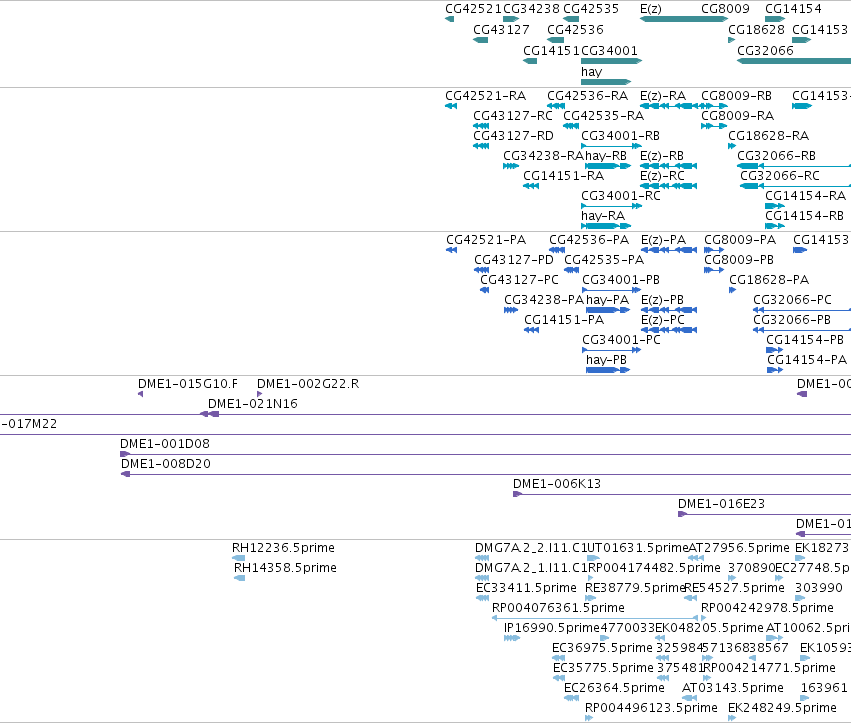851x723 pixels.
Task: Click the E(z) gene bar
Action: pyautogui.click(x=684, y=20)
